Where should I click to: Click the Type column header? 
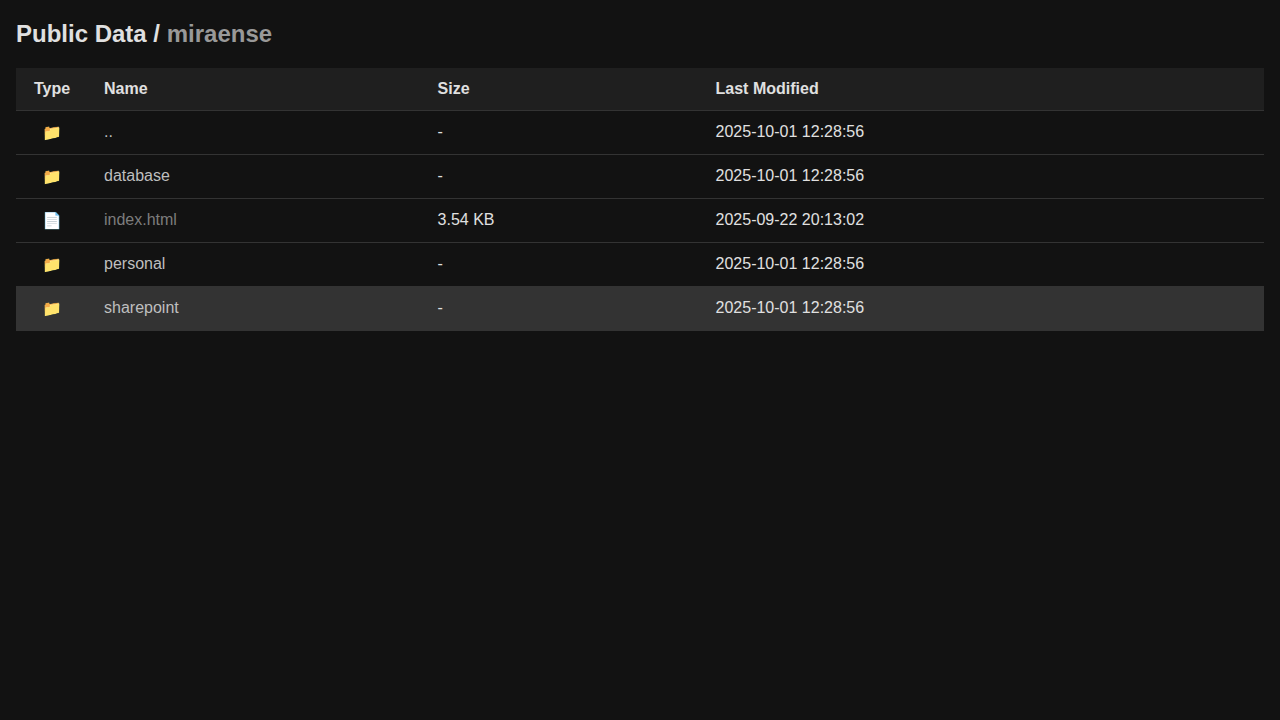52,89
